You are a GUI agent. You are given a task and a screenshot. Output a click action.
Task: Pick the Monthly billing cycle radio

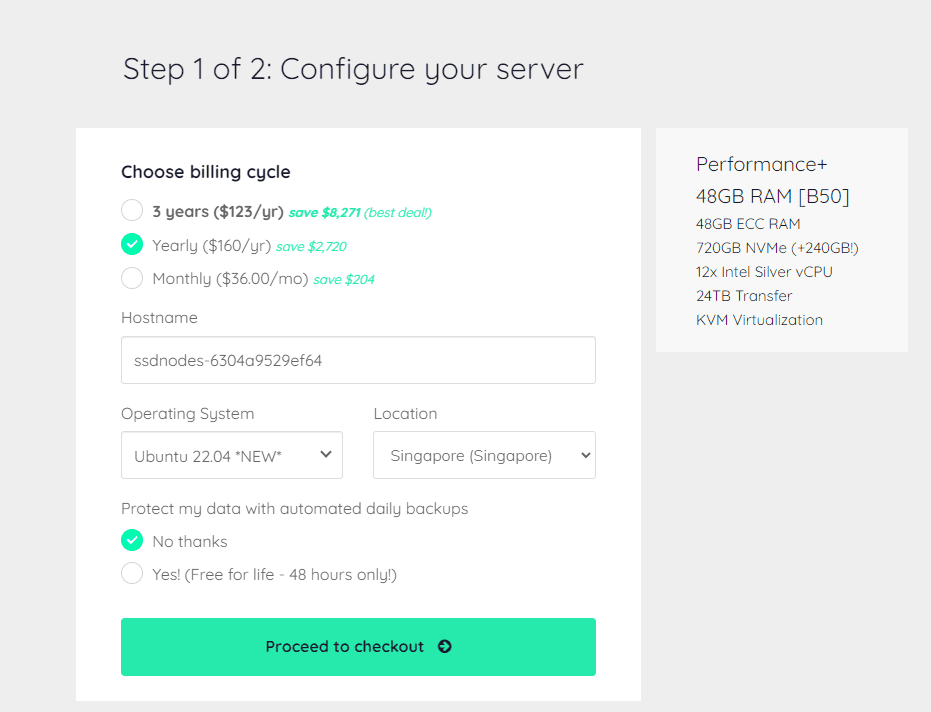132,278
